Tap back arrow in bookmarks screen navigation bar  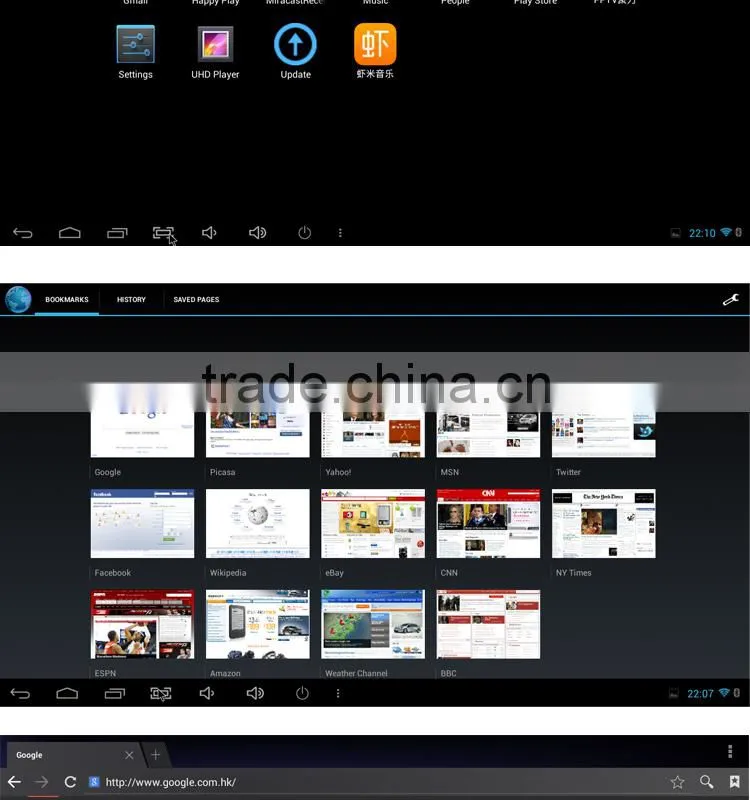(x=20, y=693)
